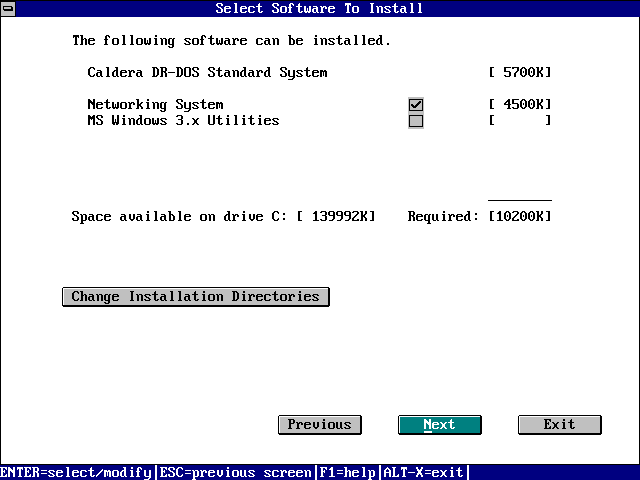
Task: Click the Required 10200K total field
Action: (x=520, y=217)
